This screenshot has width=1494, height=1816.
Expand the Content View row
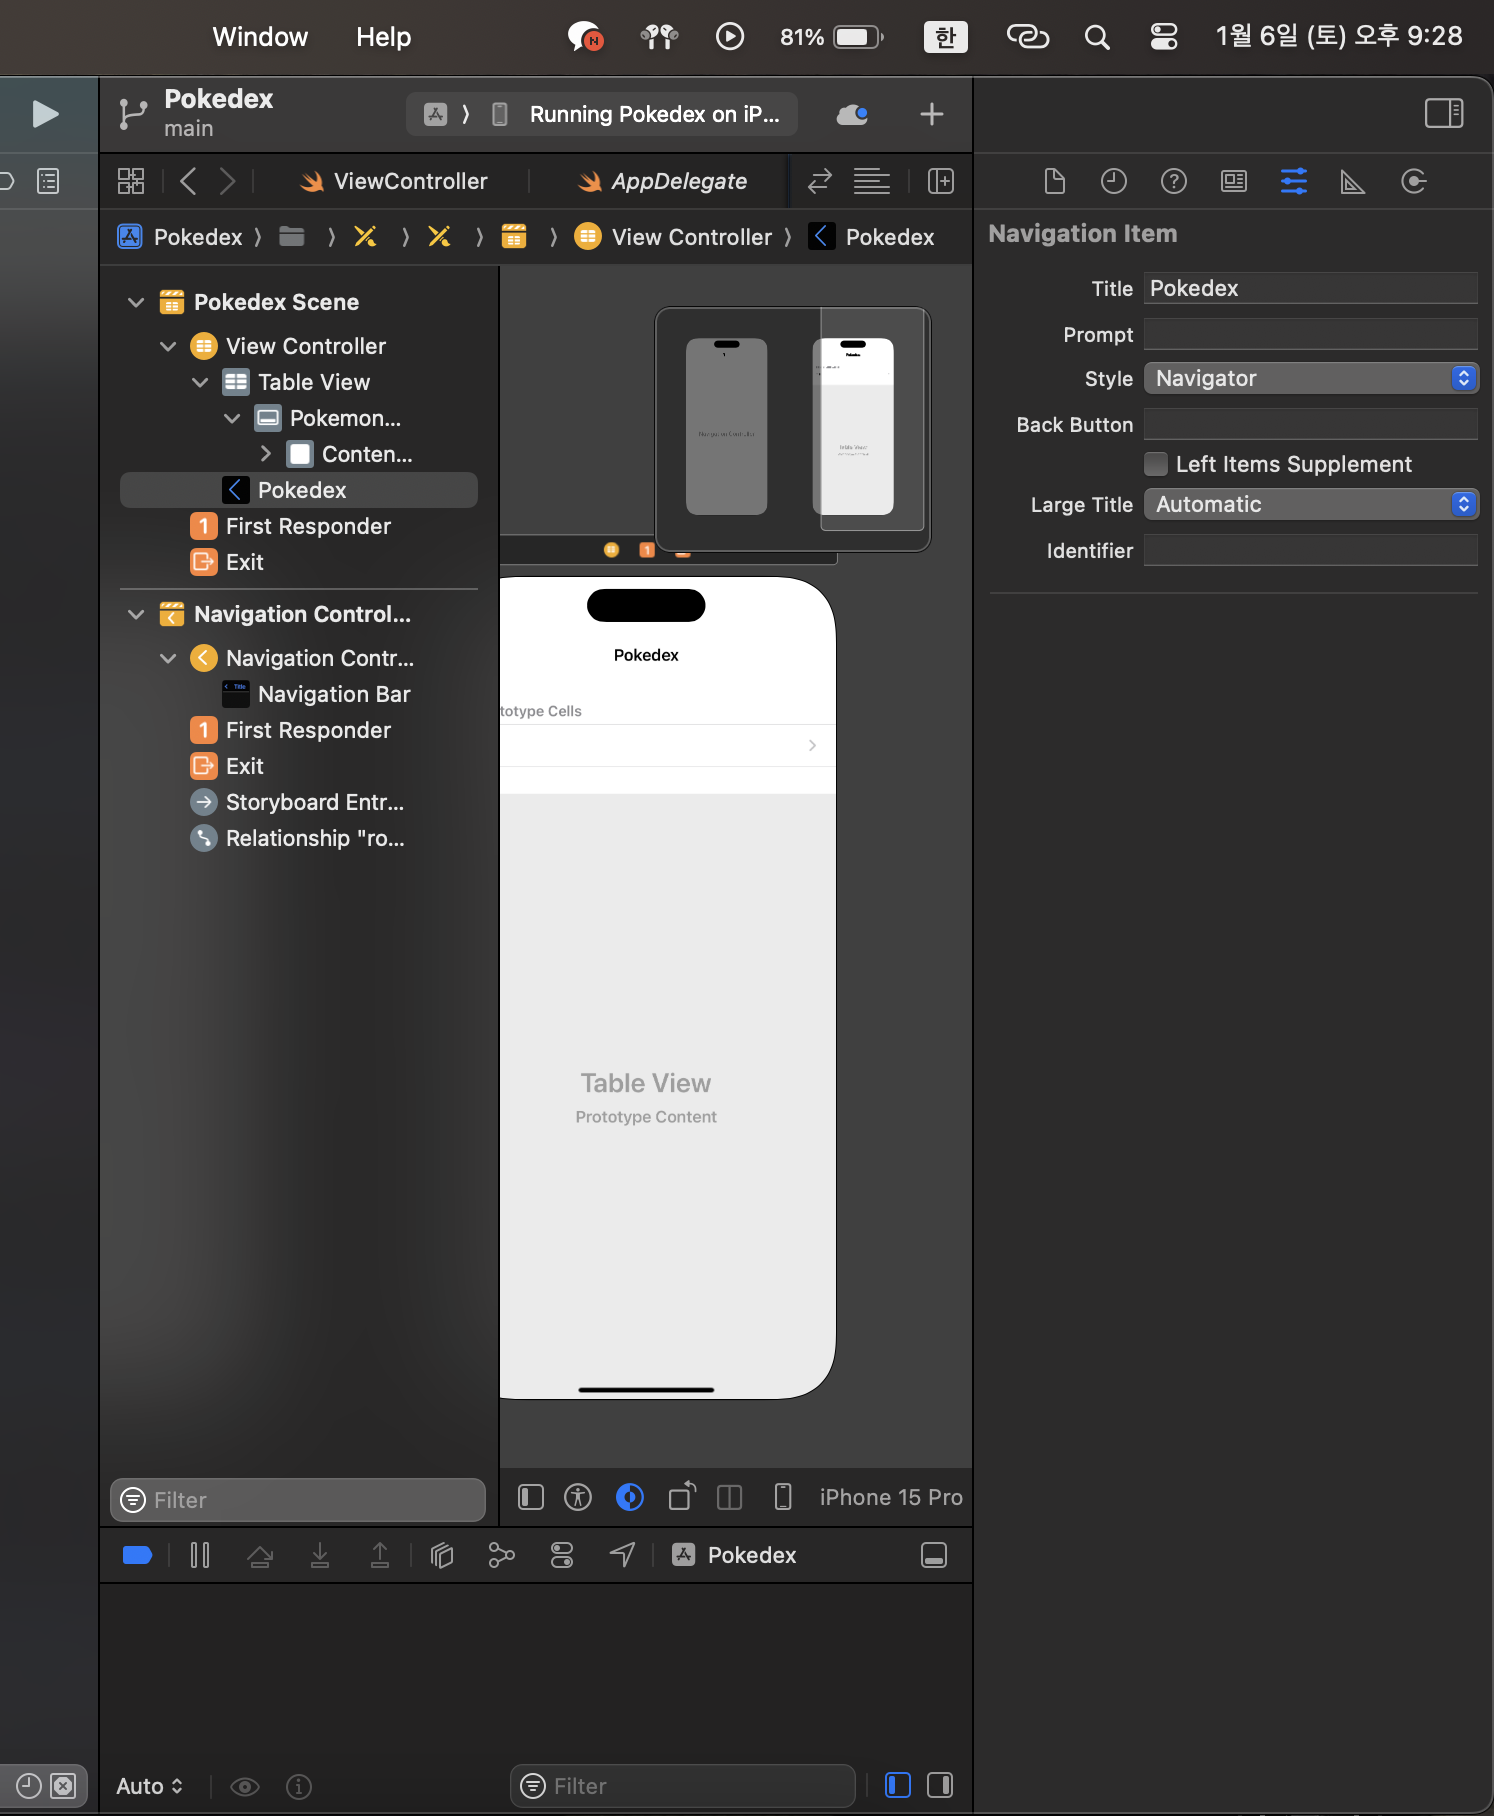265,454
